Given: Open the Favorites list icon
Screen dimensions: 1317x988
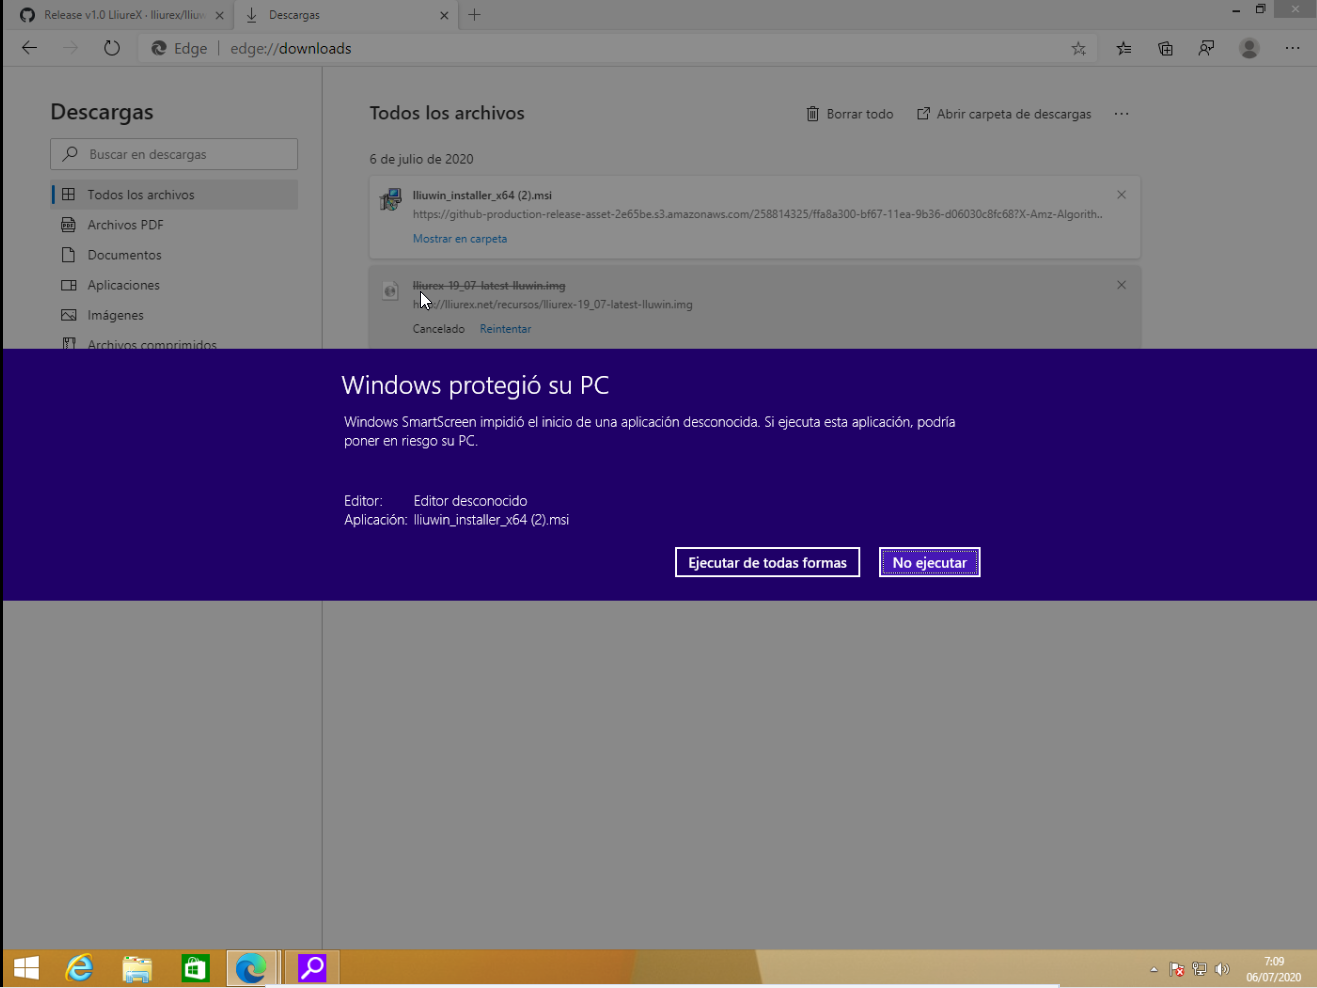Looking at the screenshot, I should (x=1124, y=48).
